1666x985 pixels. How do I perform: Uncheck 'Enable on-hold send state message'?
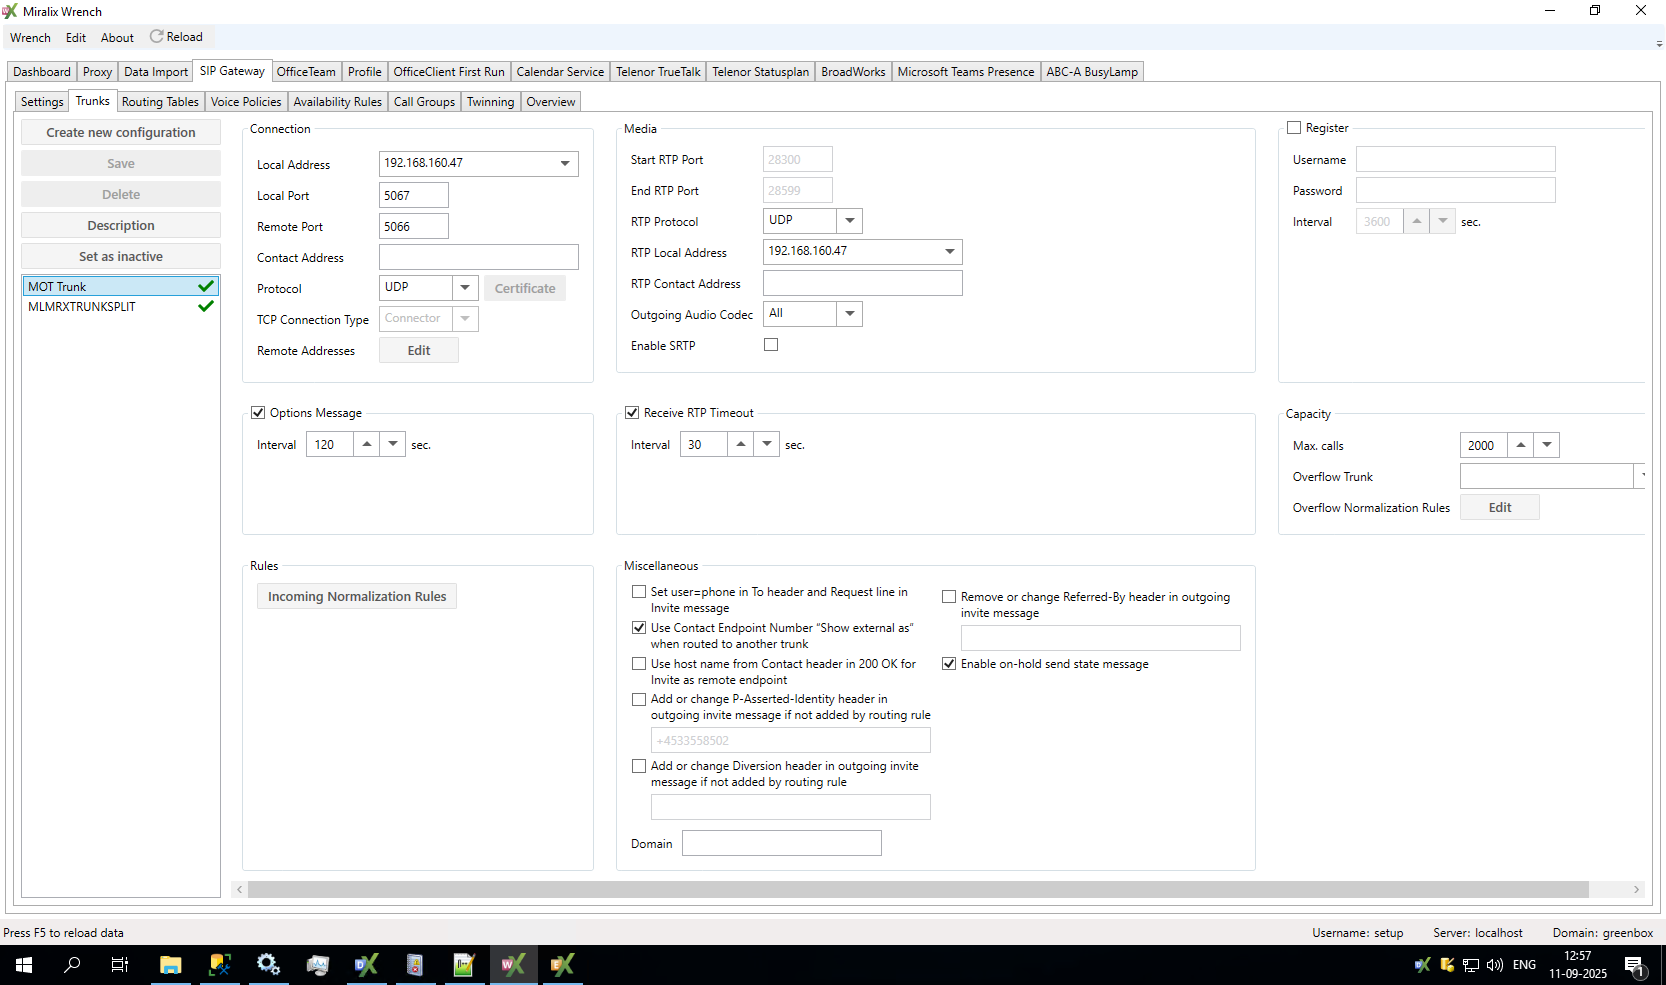(949, 664)
